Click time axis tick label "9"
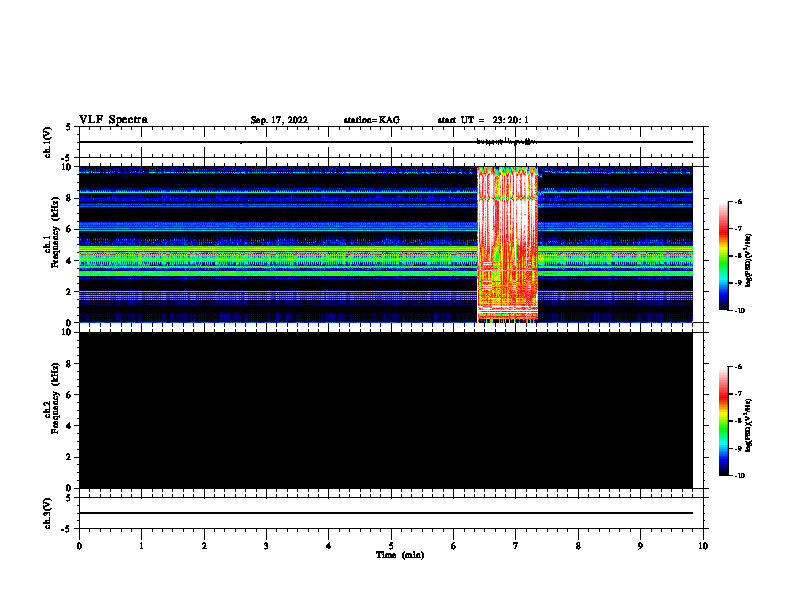Screen dimensions: 792x612 pyautogui.click(x=640, y=546)
